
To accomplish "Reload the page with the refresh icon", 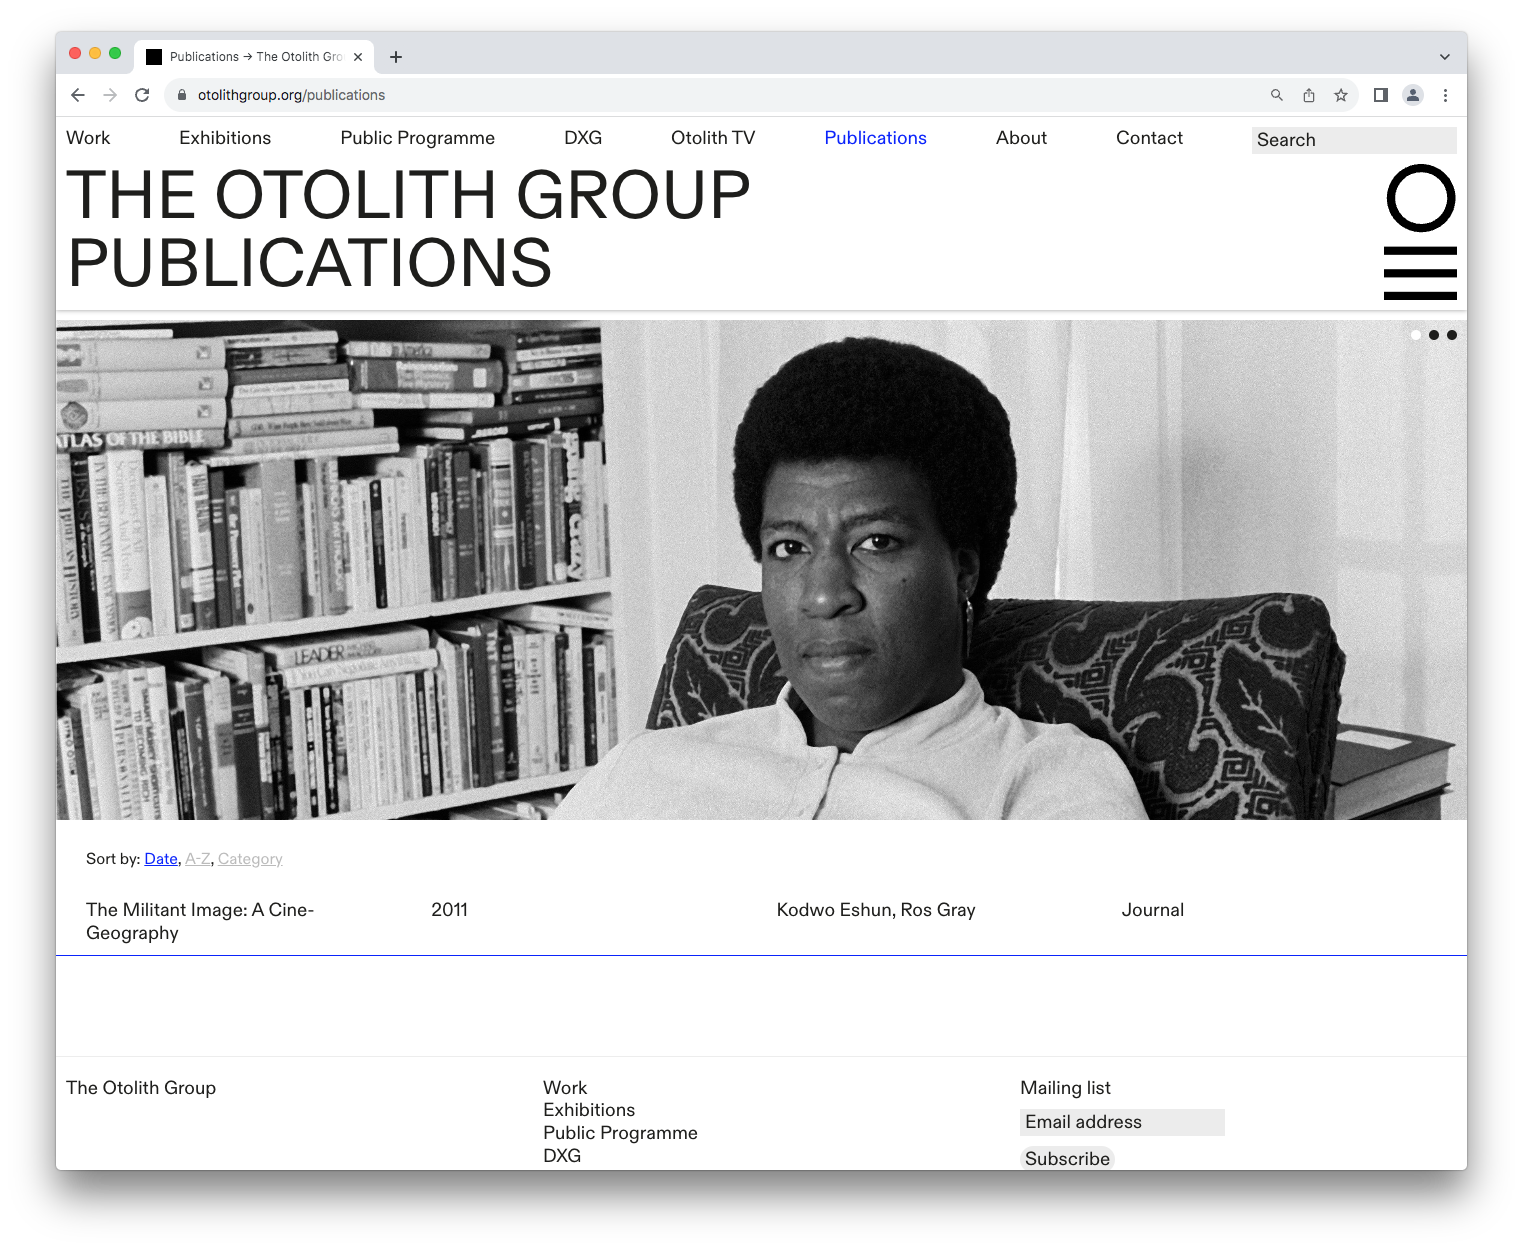I will 142,95.
